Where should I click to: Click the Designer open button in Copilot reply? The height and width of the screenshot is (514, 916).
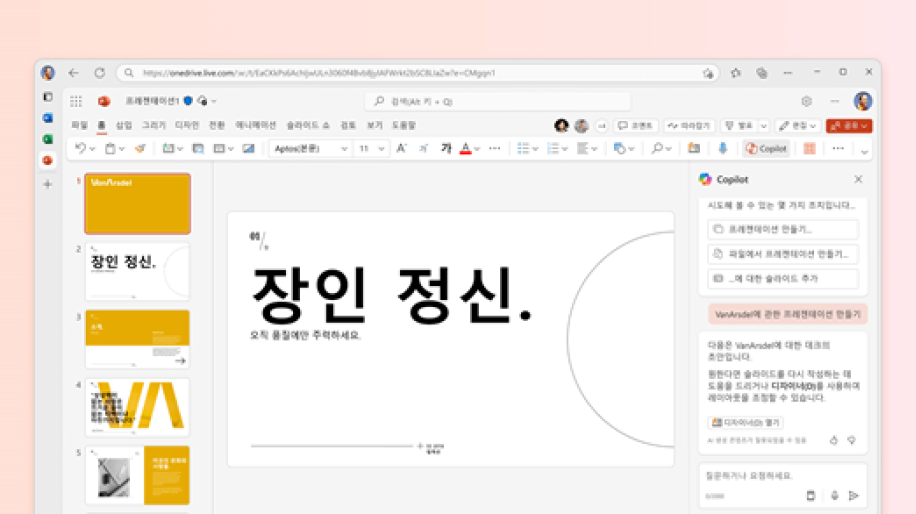745,422
